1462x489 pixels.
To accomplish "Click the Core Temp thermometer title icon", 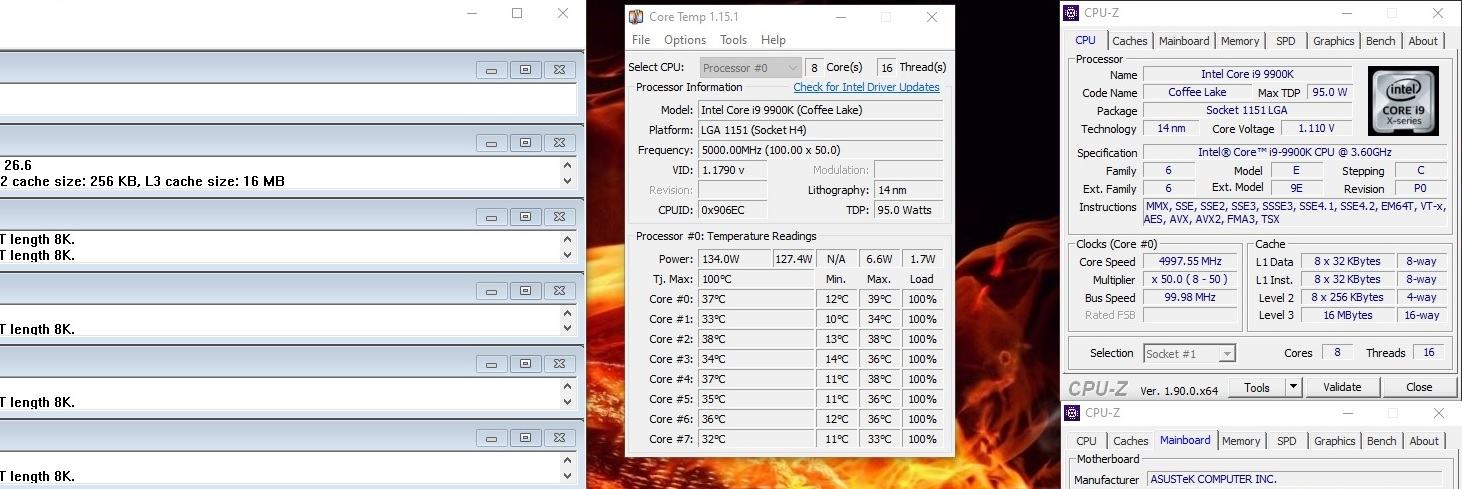I will pos(636,17).
